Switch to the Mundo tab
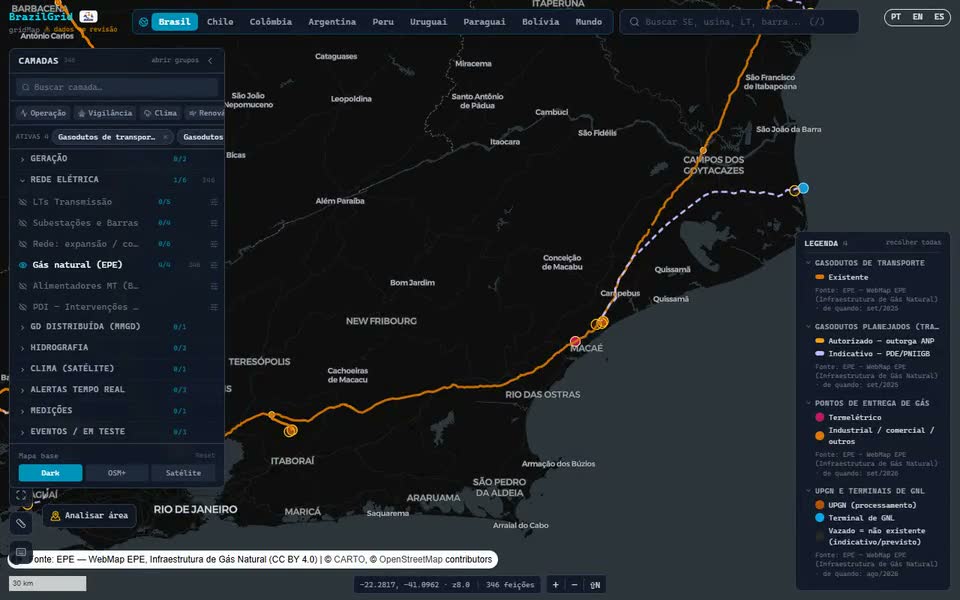960x600 pixels. pos(588,22)
